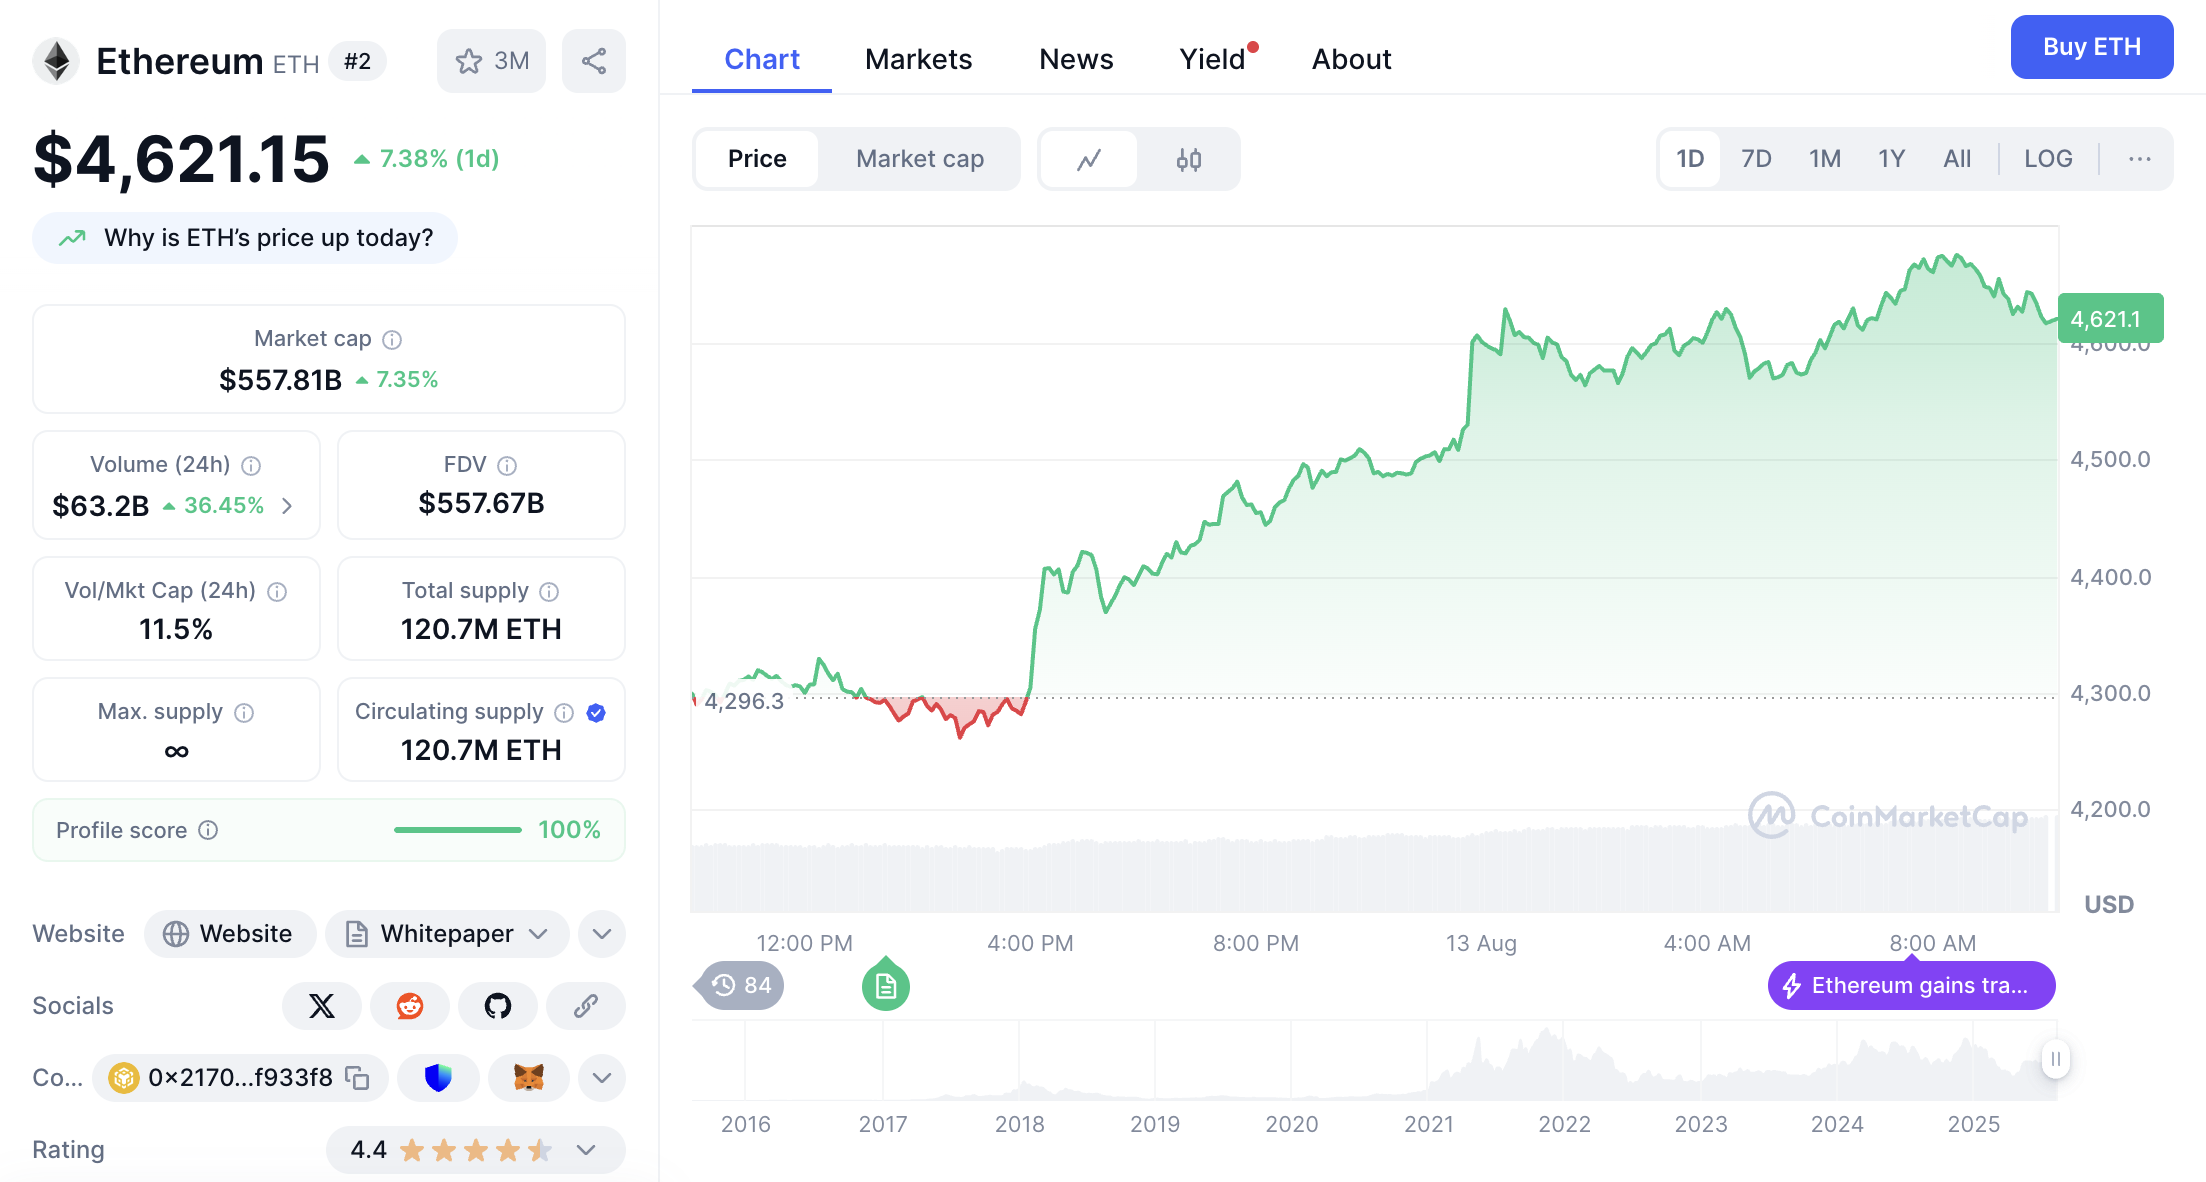Viewport: 2206px width, 1182px height.
Task: Open the About tab
Action: pos(1351,60)
